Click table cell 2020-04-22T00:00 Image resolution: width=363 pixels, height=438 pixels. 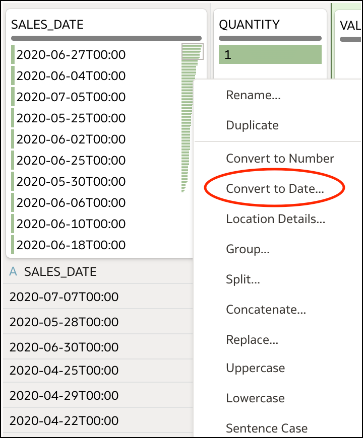coord(98,420)
